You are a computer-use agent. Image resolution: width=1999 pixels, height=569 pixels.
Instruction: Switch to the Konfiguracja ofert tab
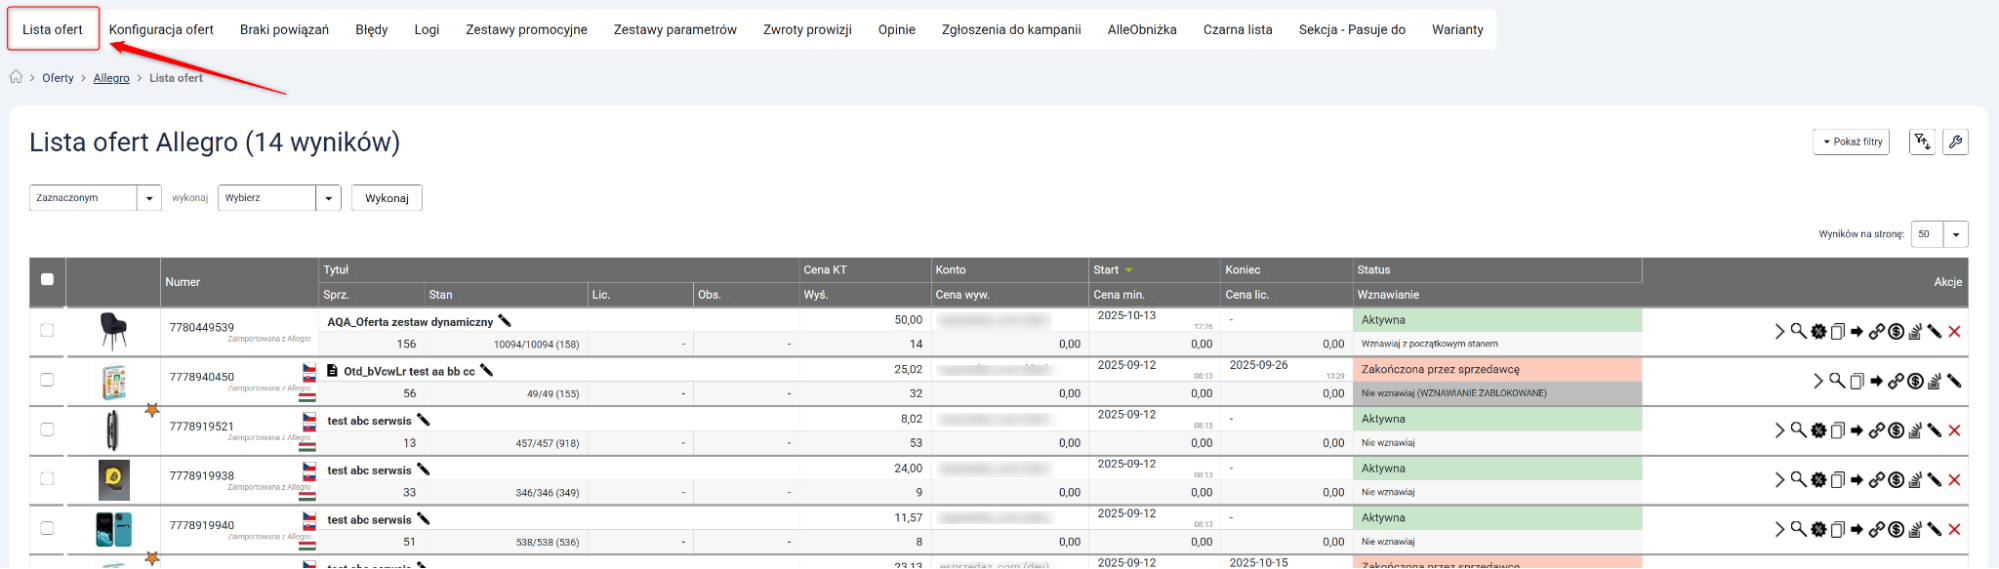(x=161, y=29)
